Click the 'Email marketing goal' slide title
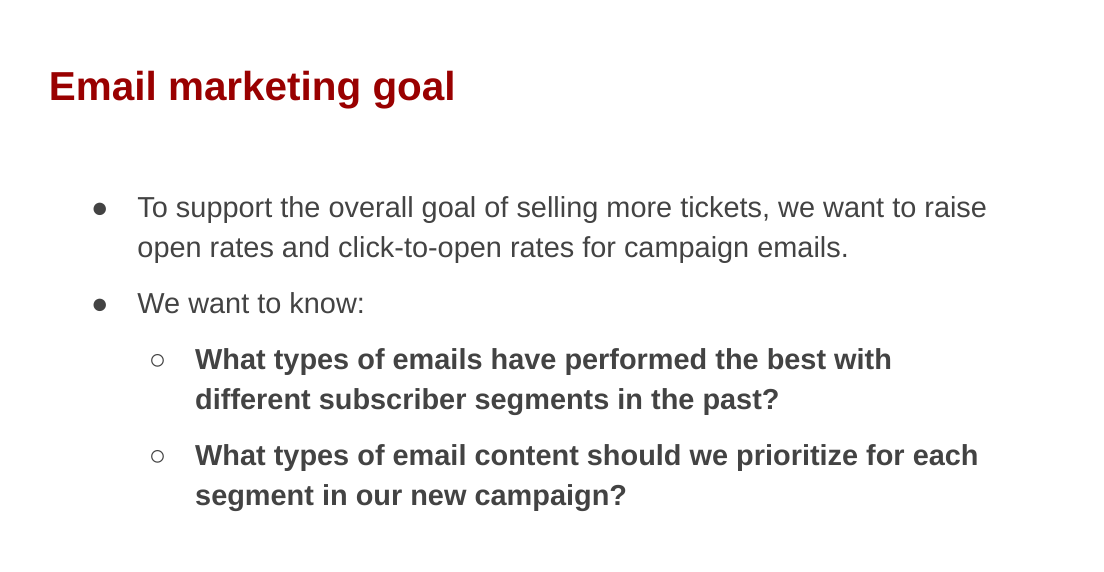The width and height of the screenshot is (1104, 572). point(251,87)
